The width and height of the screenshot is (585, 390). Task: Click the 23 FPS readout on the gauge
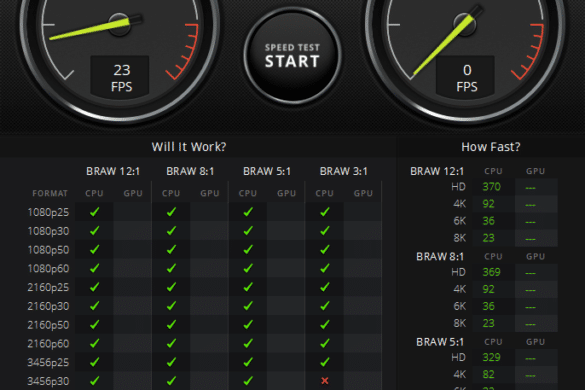tap(120, 78)
